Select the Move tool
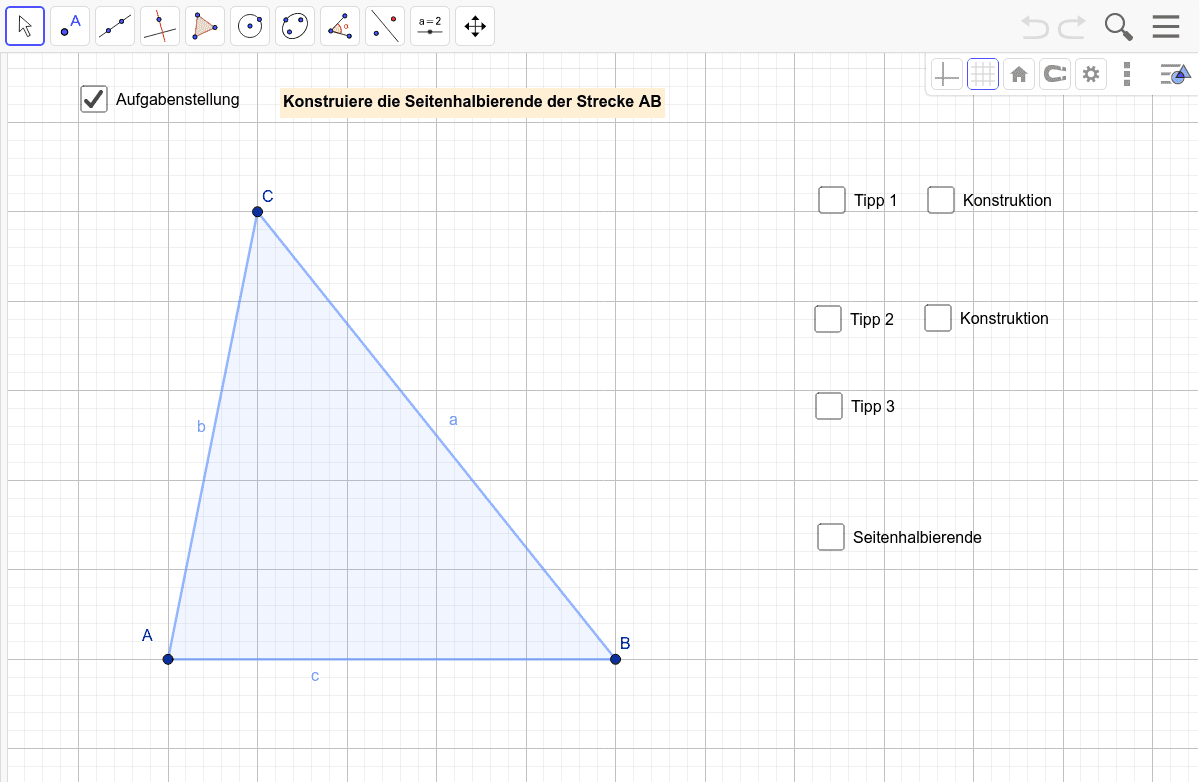Viewport: 1200px width, 784px height. pos(25,26)
